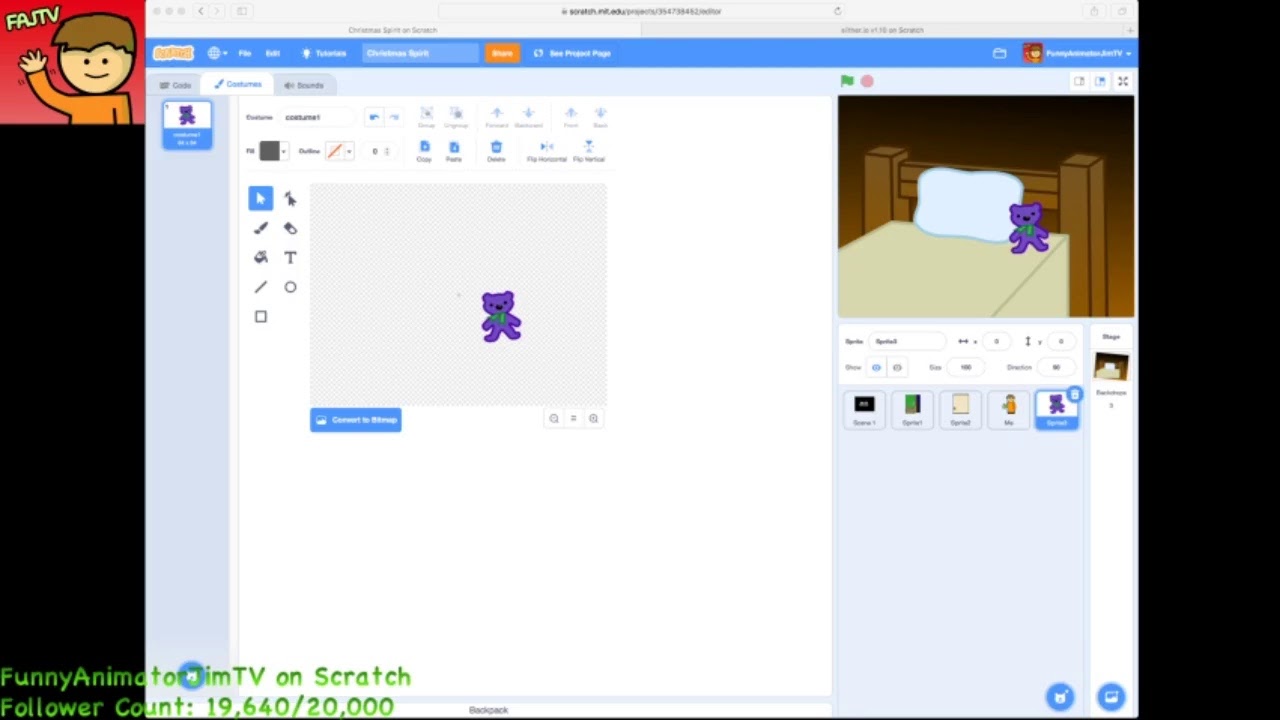Switch to the Costumes tab
This screenshot has height=720, width=1280.
pos(237,85)
